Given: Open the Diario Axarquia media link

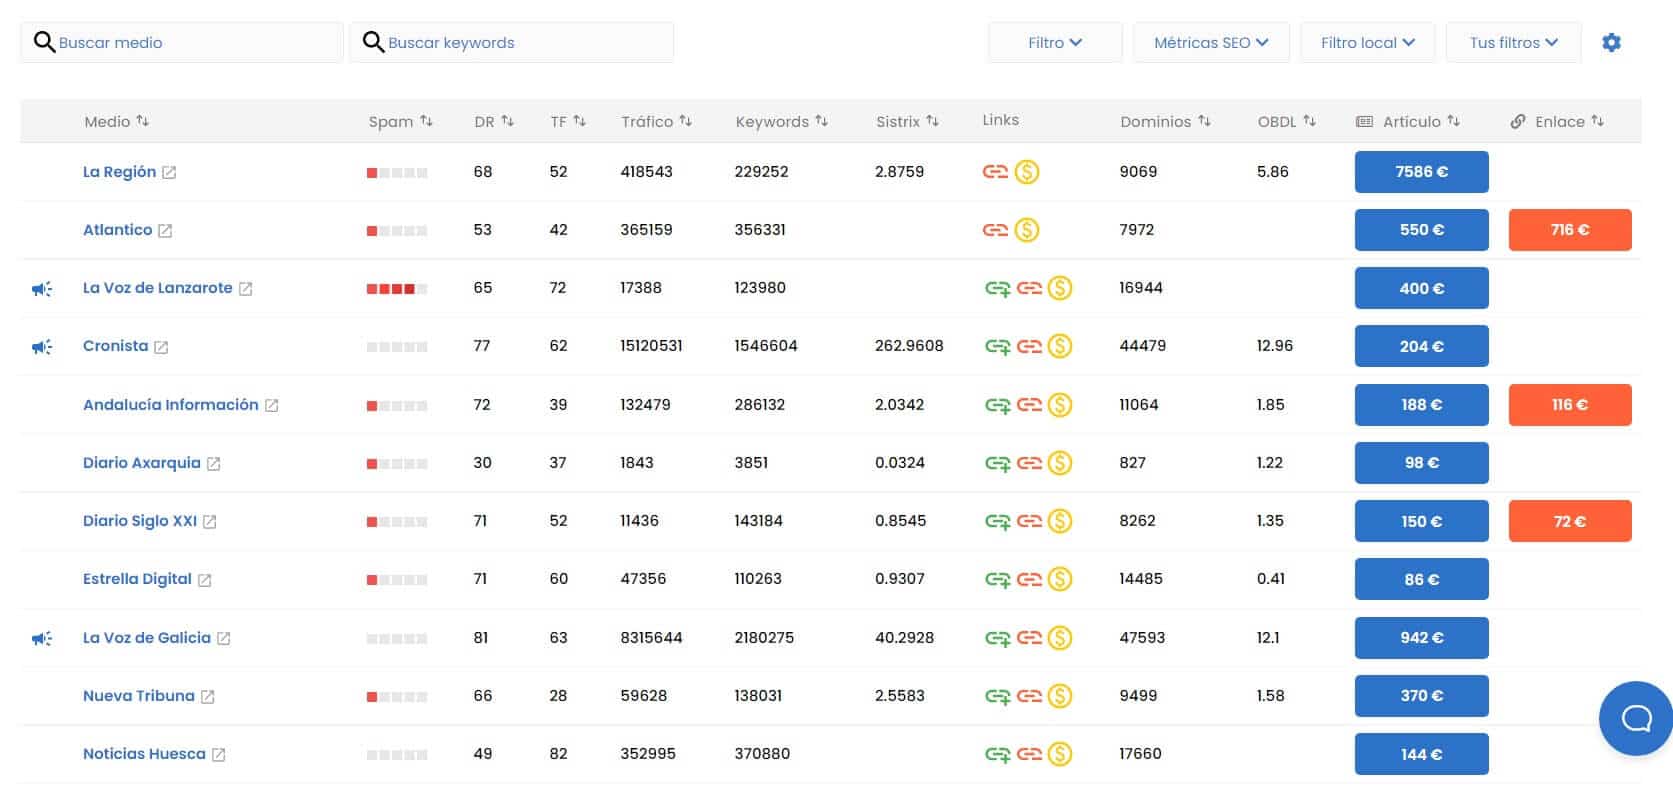Looking at the screenshot, I should coord(142,463).
